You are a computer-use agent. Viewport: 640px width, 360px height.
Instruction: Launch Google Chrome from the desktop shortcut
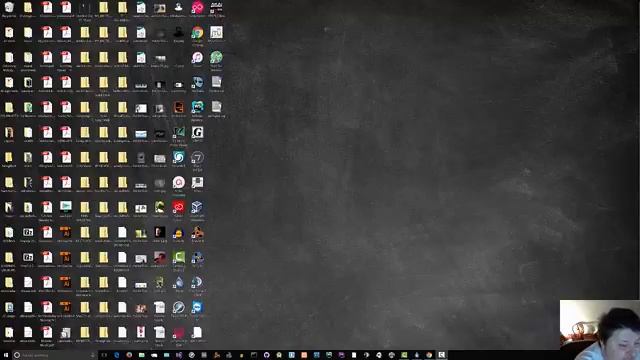coord(198,33)
